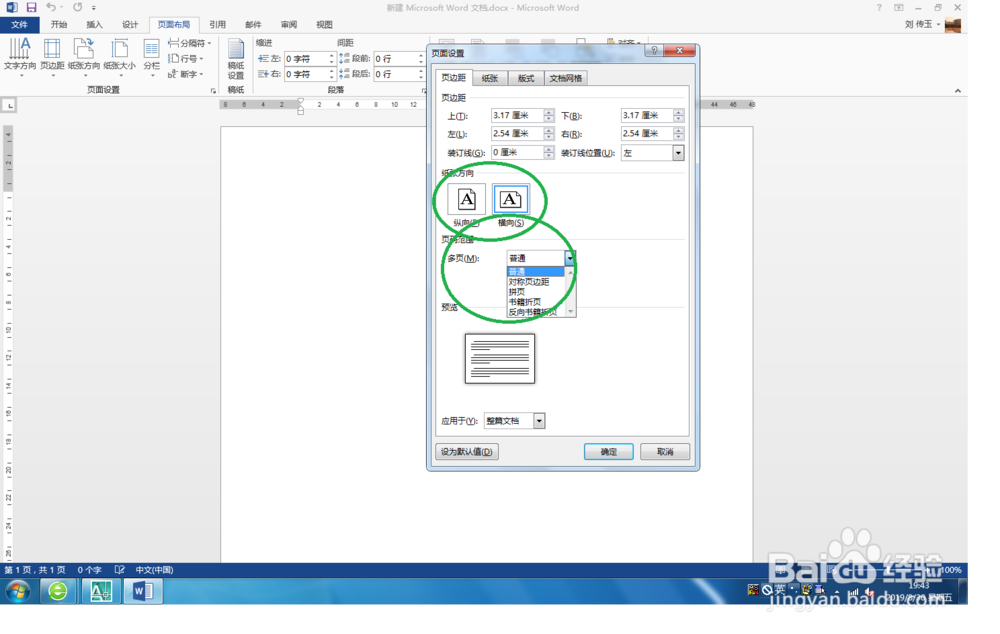Choose 对称页边距 from the multi-page list
The height and width of the screenshot is (634, 1000).
coord(527,282)
